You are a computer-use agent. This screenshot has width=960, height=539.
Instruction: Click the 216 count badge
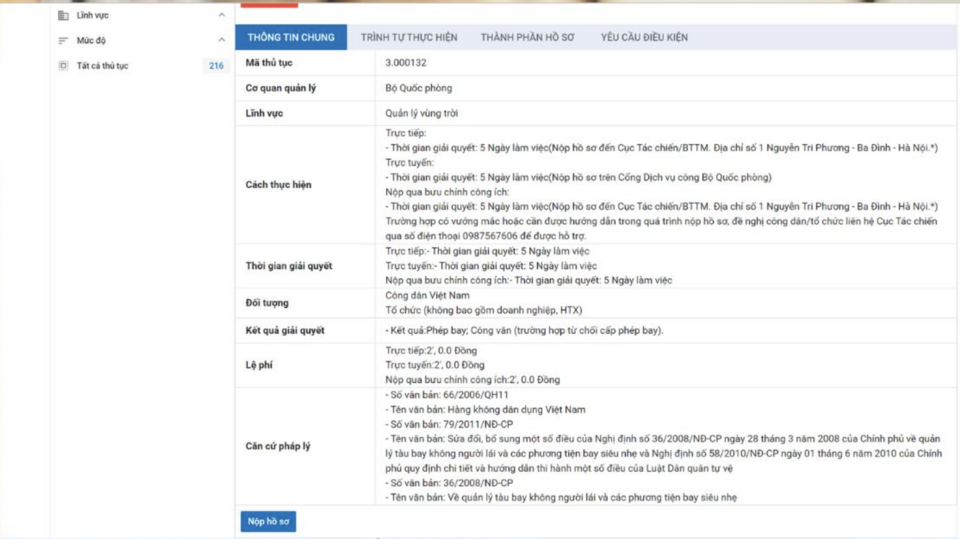pyautogui.click(x=216, y=66)
